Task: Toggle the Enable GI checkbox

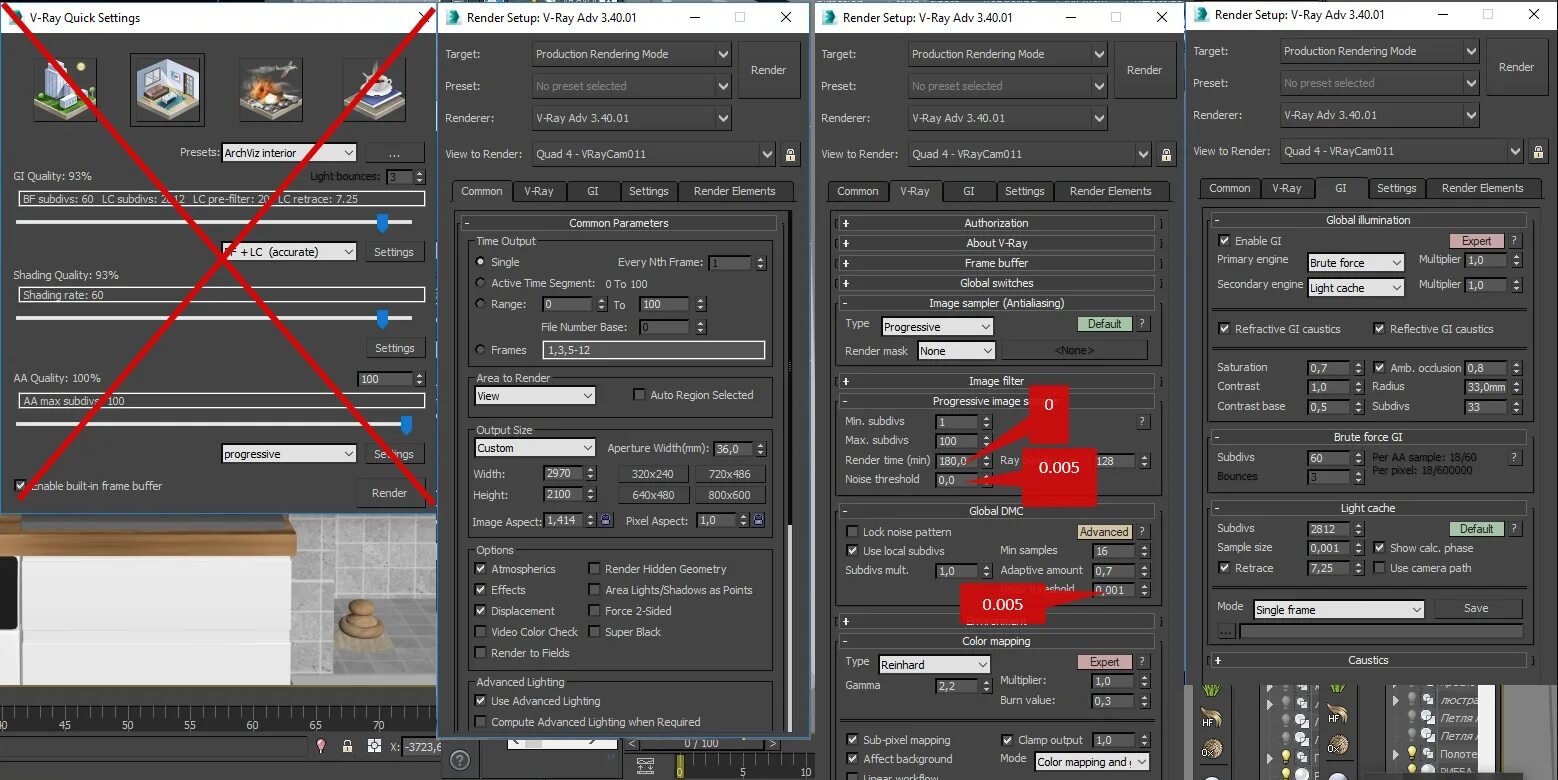Action: tap(1225, 241)
